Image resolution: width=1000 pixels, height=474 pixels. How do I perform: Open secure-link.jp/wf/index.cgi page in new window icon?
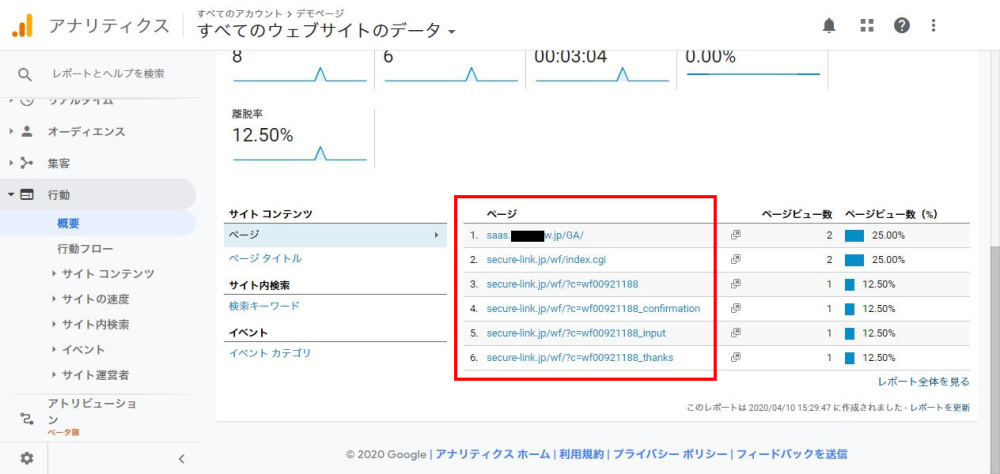[x=735, y=260]
